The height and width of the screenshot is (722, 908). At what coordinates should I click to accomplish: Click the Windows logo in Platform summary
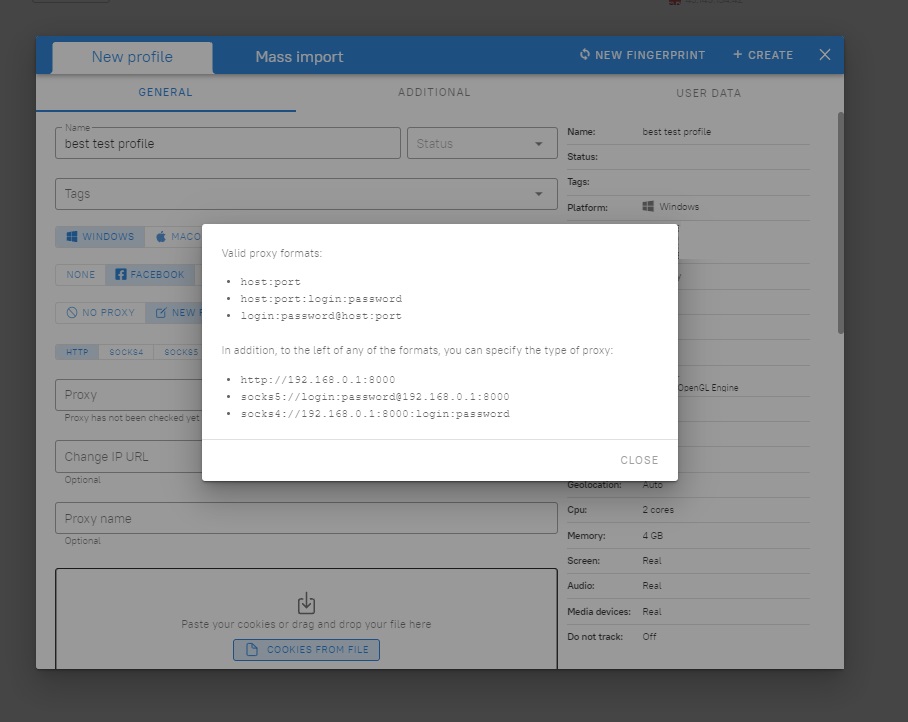tap(648, 206)
